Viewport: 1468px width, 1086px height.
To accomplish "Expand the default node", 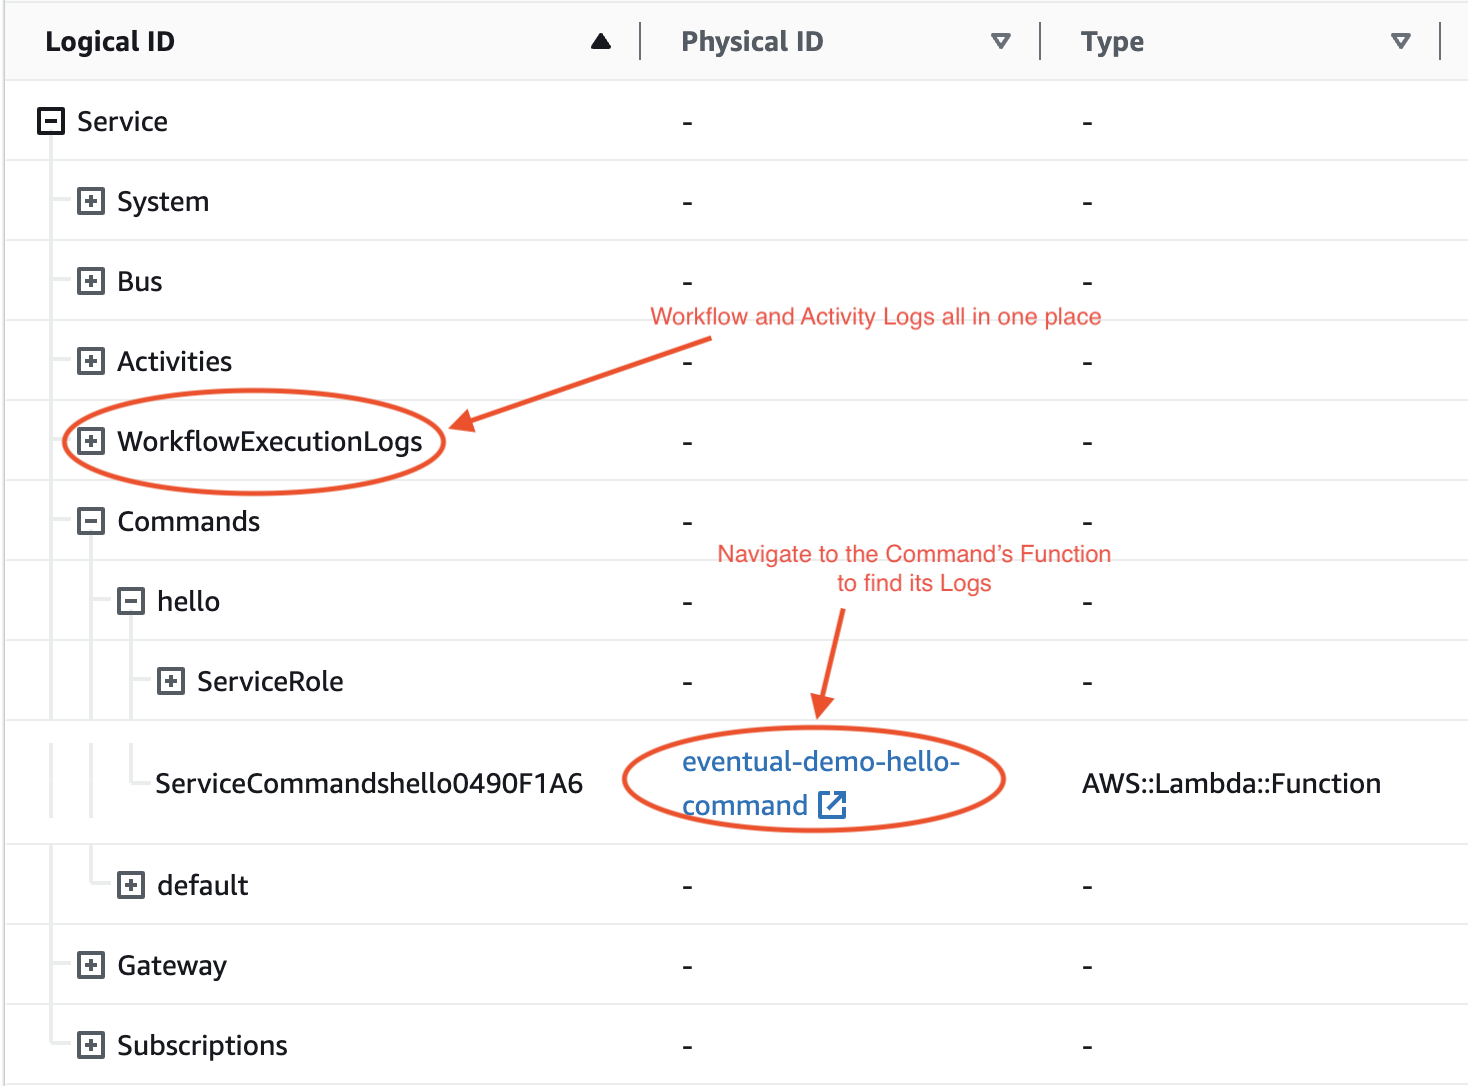I will [131, 885].
